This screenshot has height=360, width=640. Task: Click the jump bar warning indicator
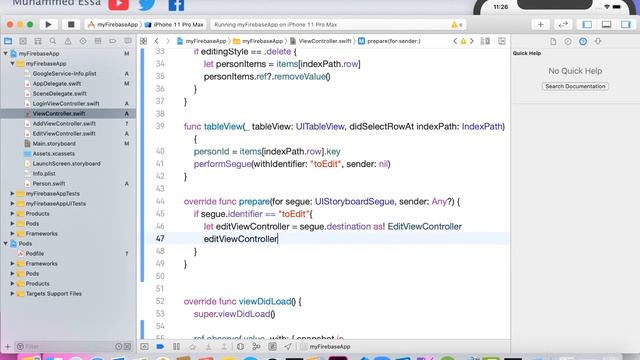[x=463, y=41]
